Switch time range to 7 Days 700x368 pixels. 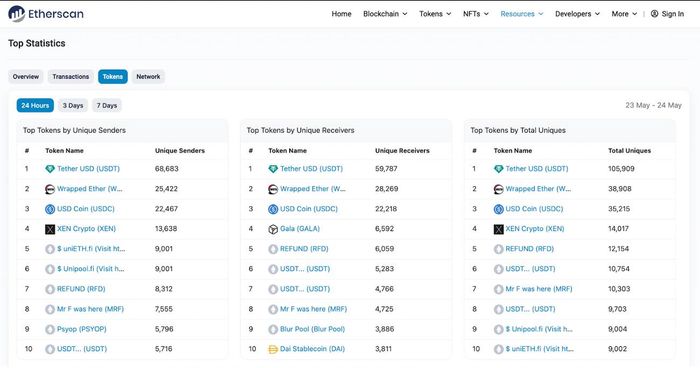[107, 105]
